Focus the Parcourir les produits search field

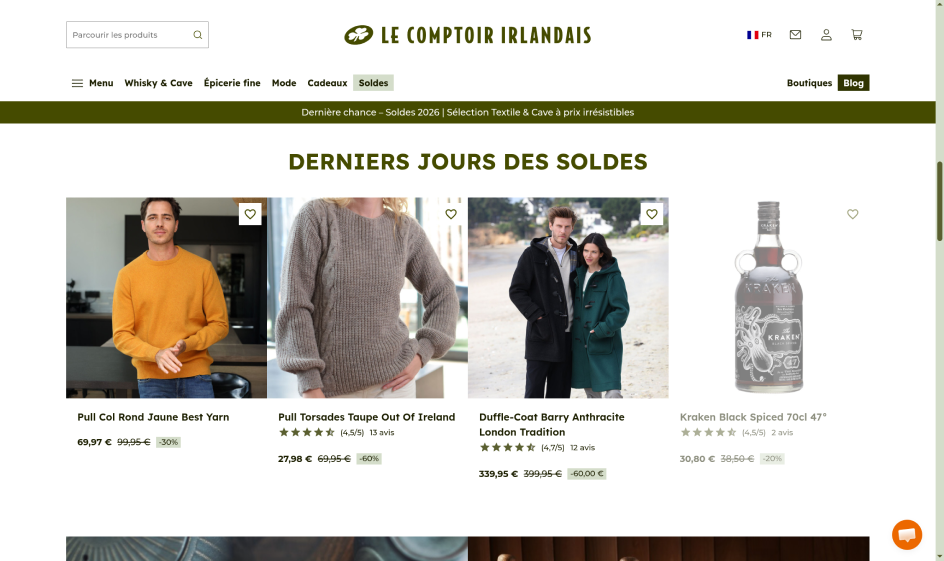[x=137, y=35]
